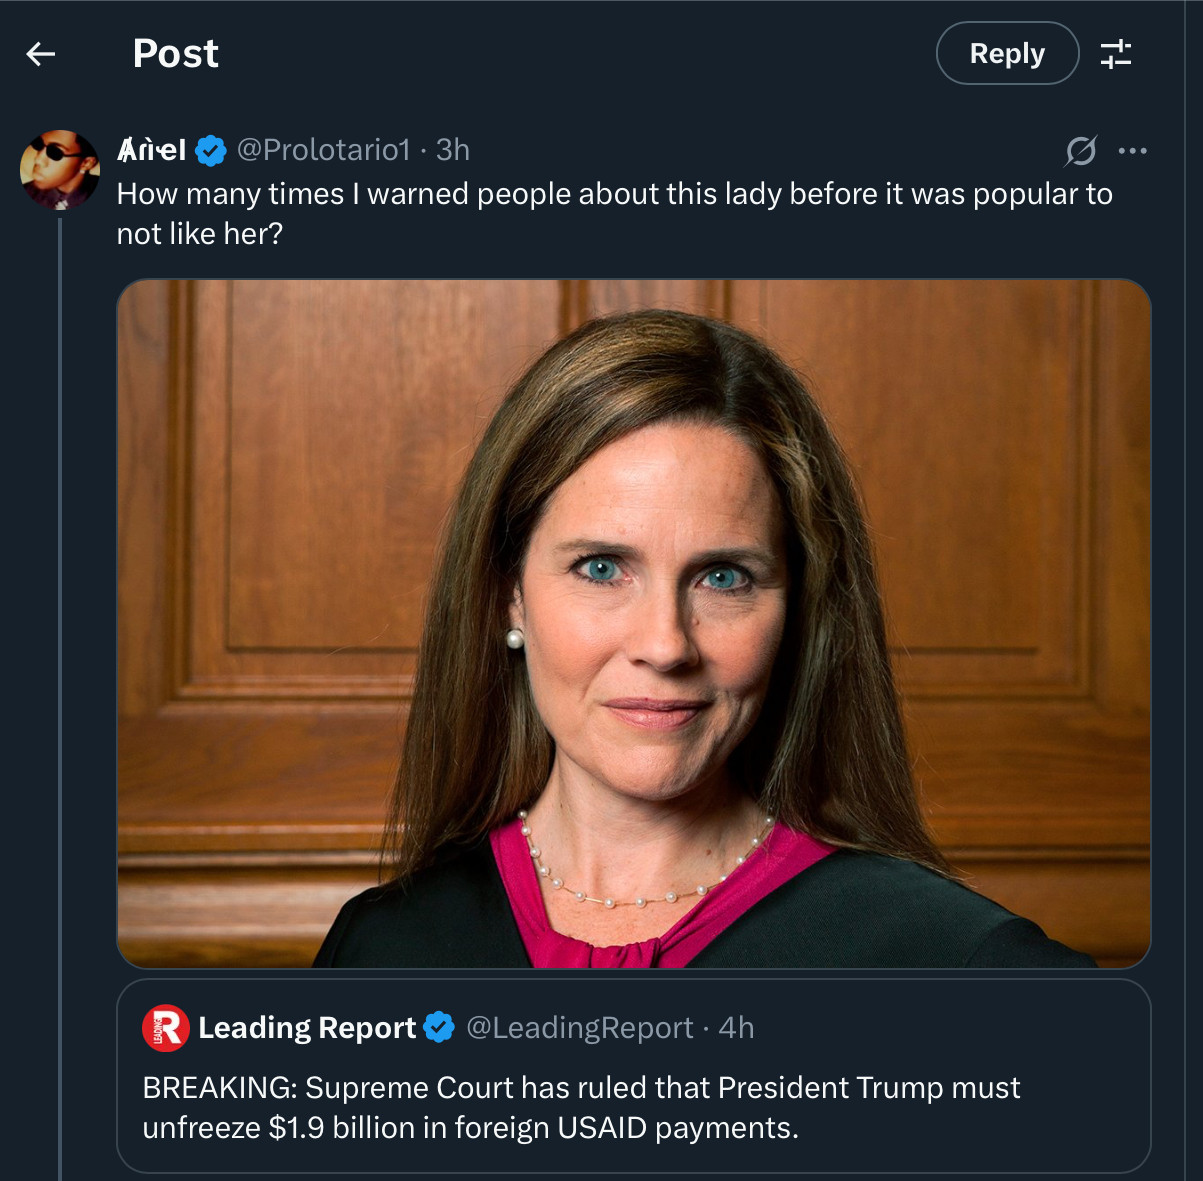
Task: Click the @LeadingReport handle
Action: pyautogui.click(x=580, y=1028)
